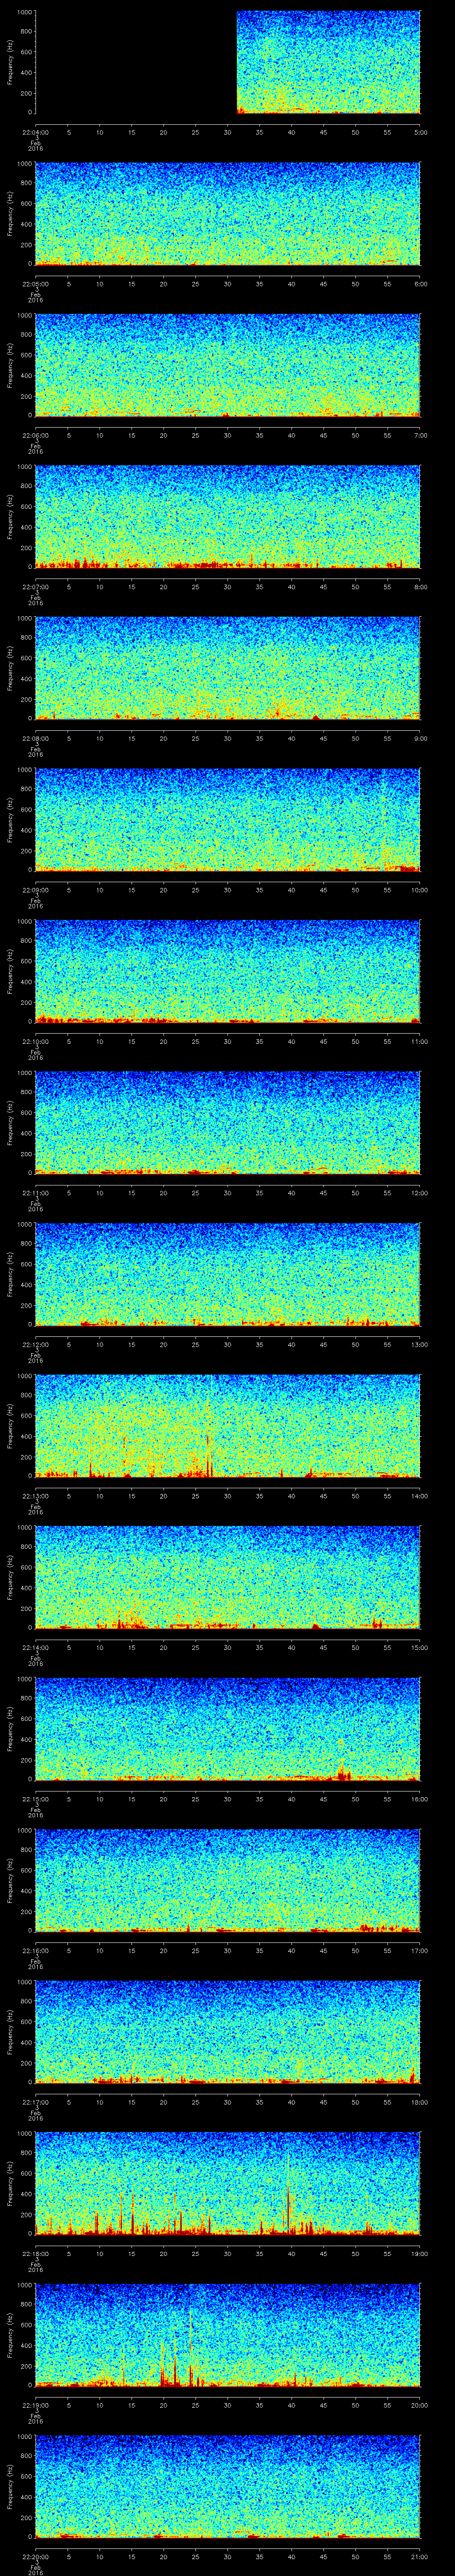The image size is (455, 2576).
Task: Click the 22:16:00 start time label
Action: click(x=35, y=1950)
